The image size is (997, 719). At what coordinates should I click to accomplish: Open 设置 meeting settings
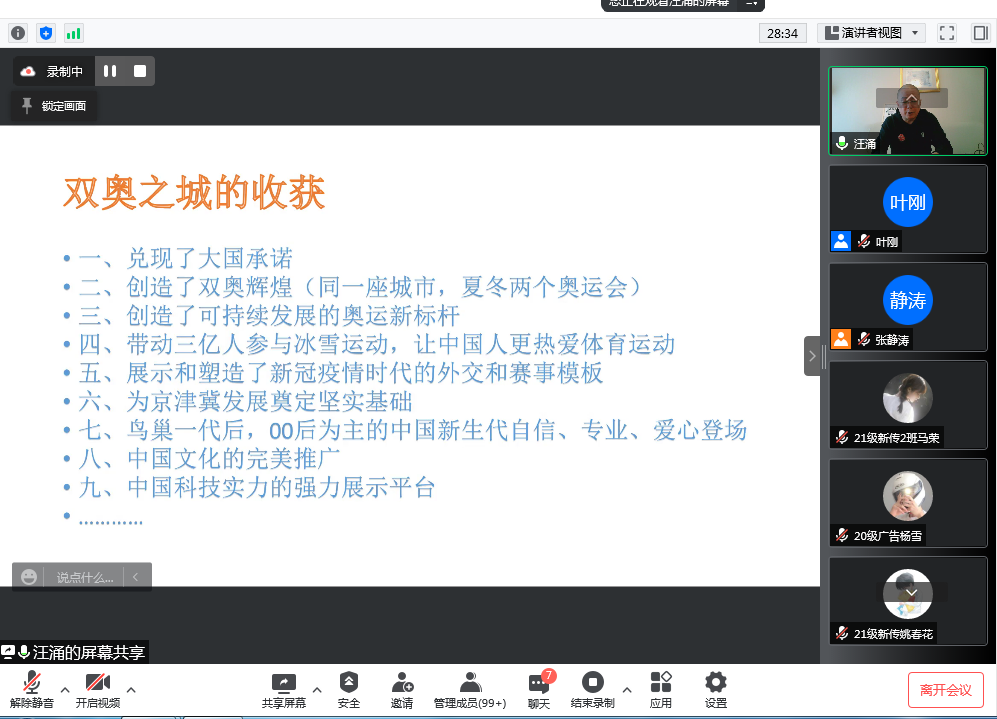[x=715, y=689]
